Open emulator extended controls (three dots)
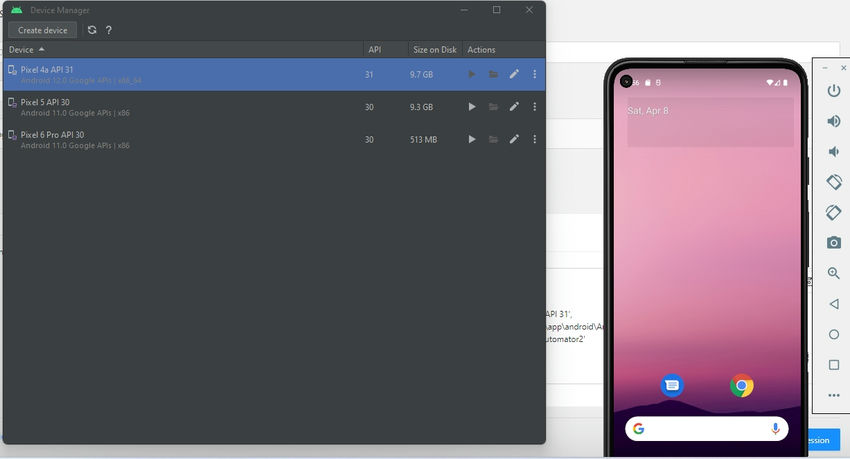The height and width of the screenshot is (459, 850). tap(834, 396)
